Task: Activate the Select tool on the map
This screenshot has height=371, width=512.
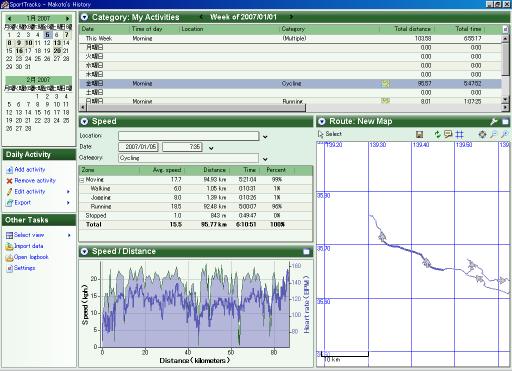Action: coord(330,134)
